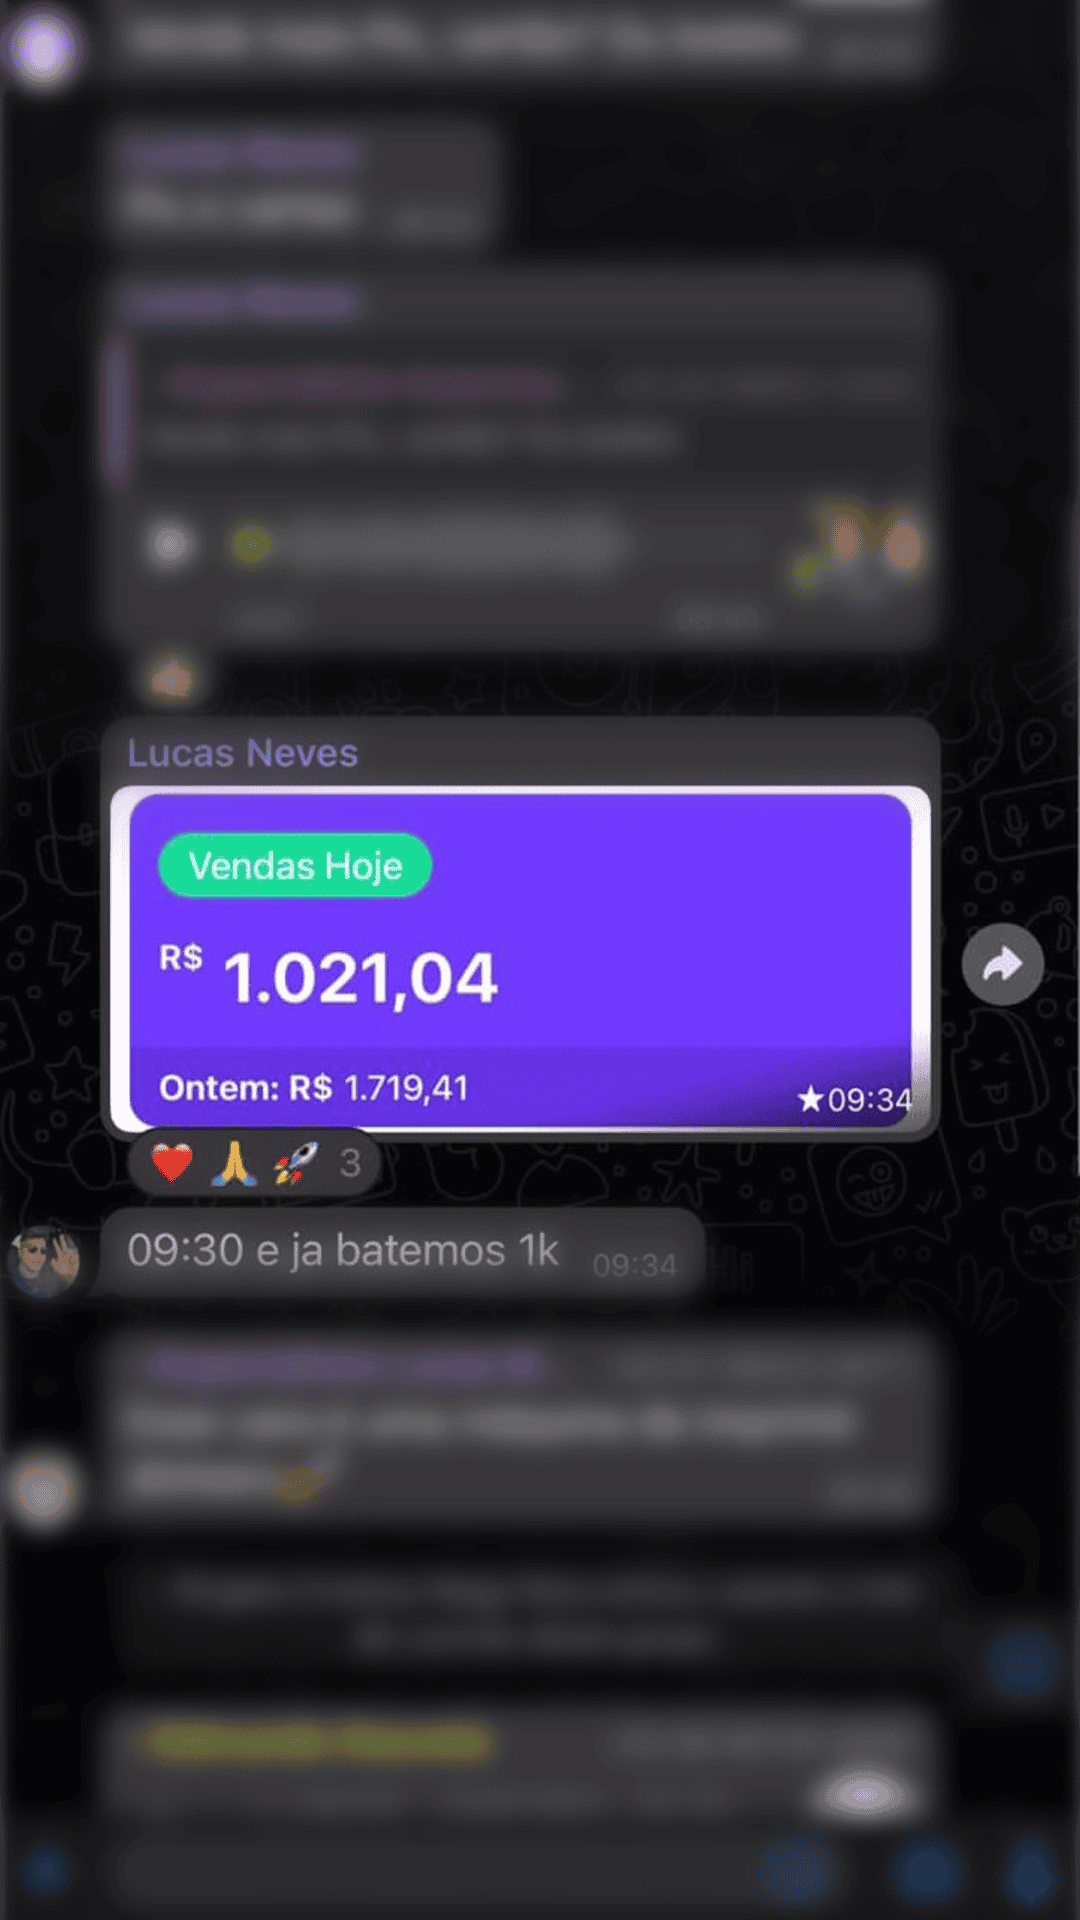Tap the blurred group avatar at top
This screenshot has height=1920, width=1080.
(42, 47)
